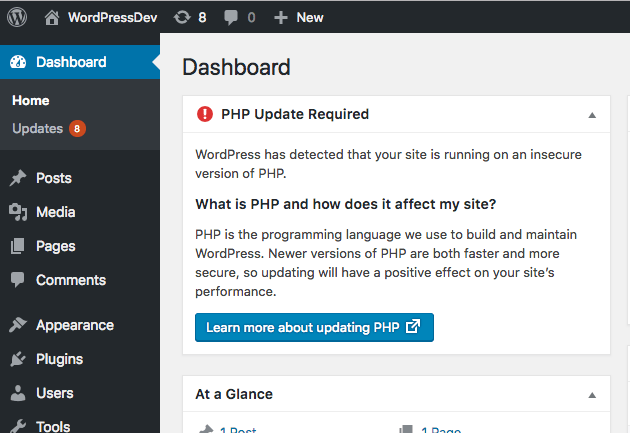The height and width of the screenshot is (433, 630).
Task: Click the Users person icon
Action: pos(18,393)
